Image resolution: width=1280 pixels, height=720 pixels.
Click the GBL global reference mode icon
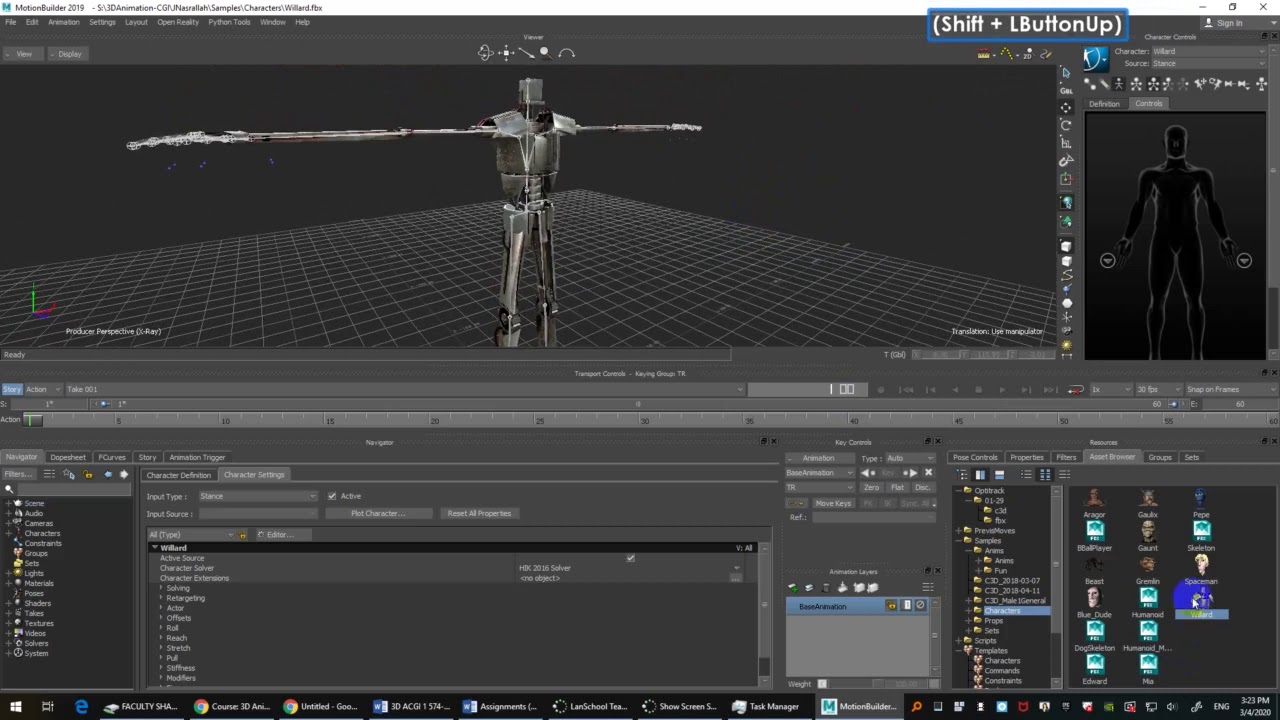pyautogui.click(x=1066, y=90)
